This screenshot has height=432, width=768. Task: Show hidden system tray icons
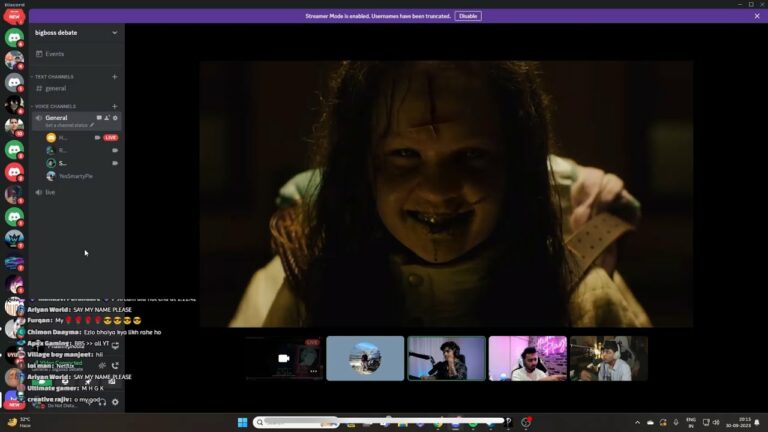coord(637,422)
